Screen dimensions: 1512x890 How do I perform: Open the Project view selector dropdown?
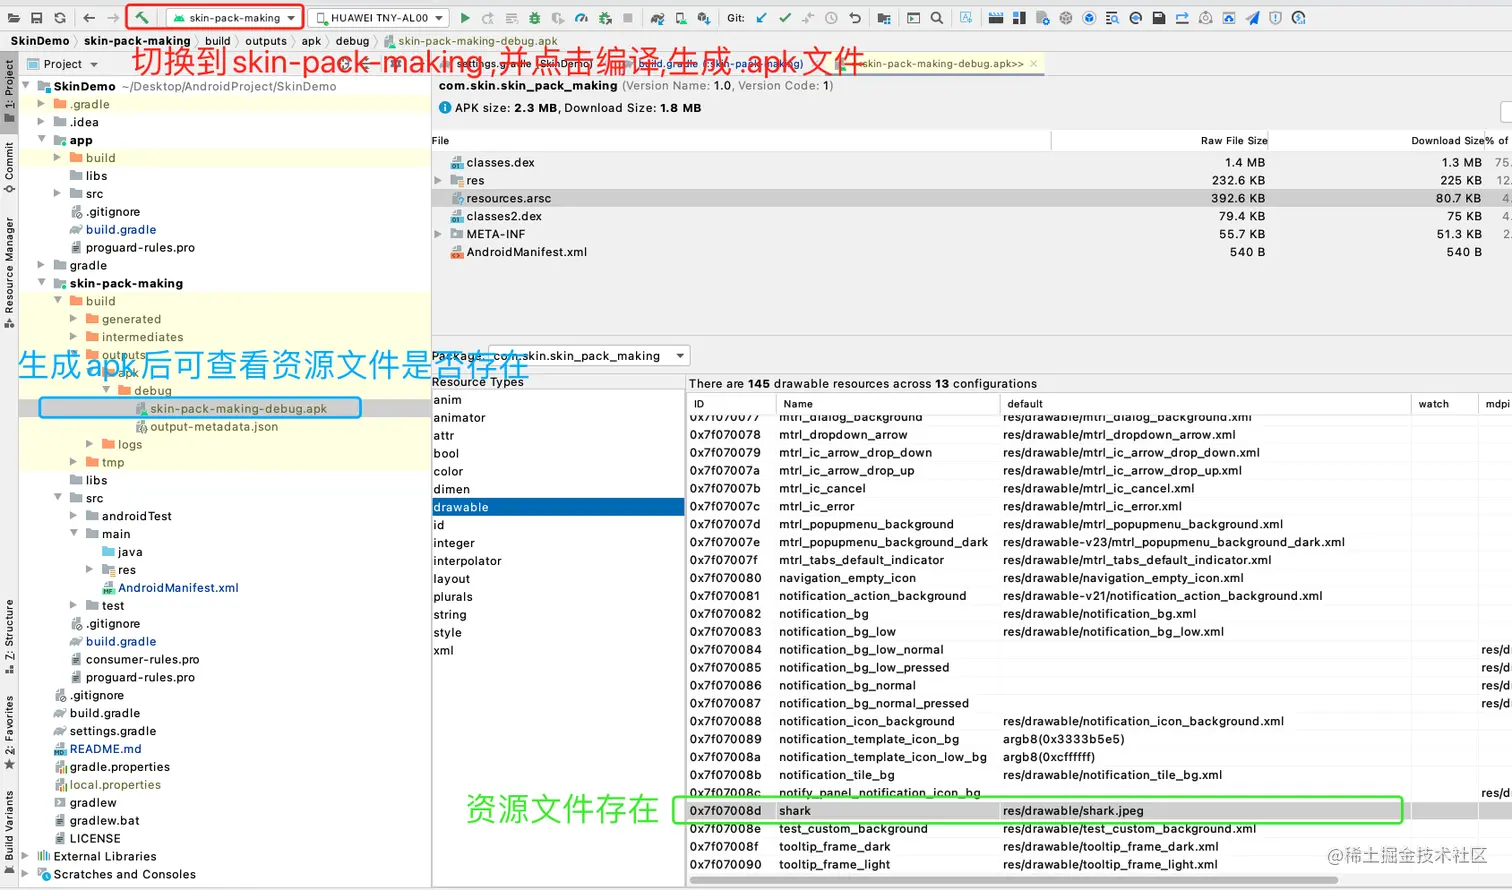[63, 64]
